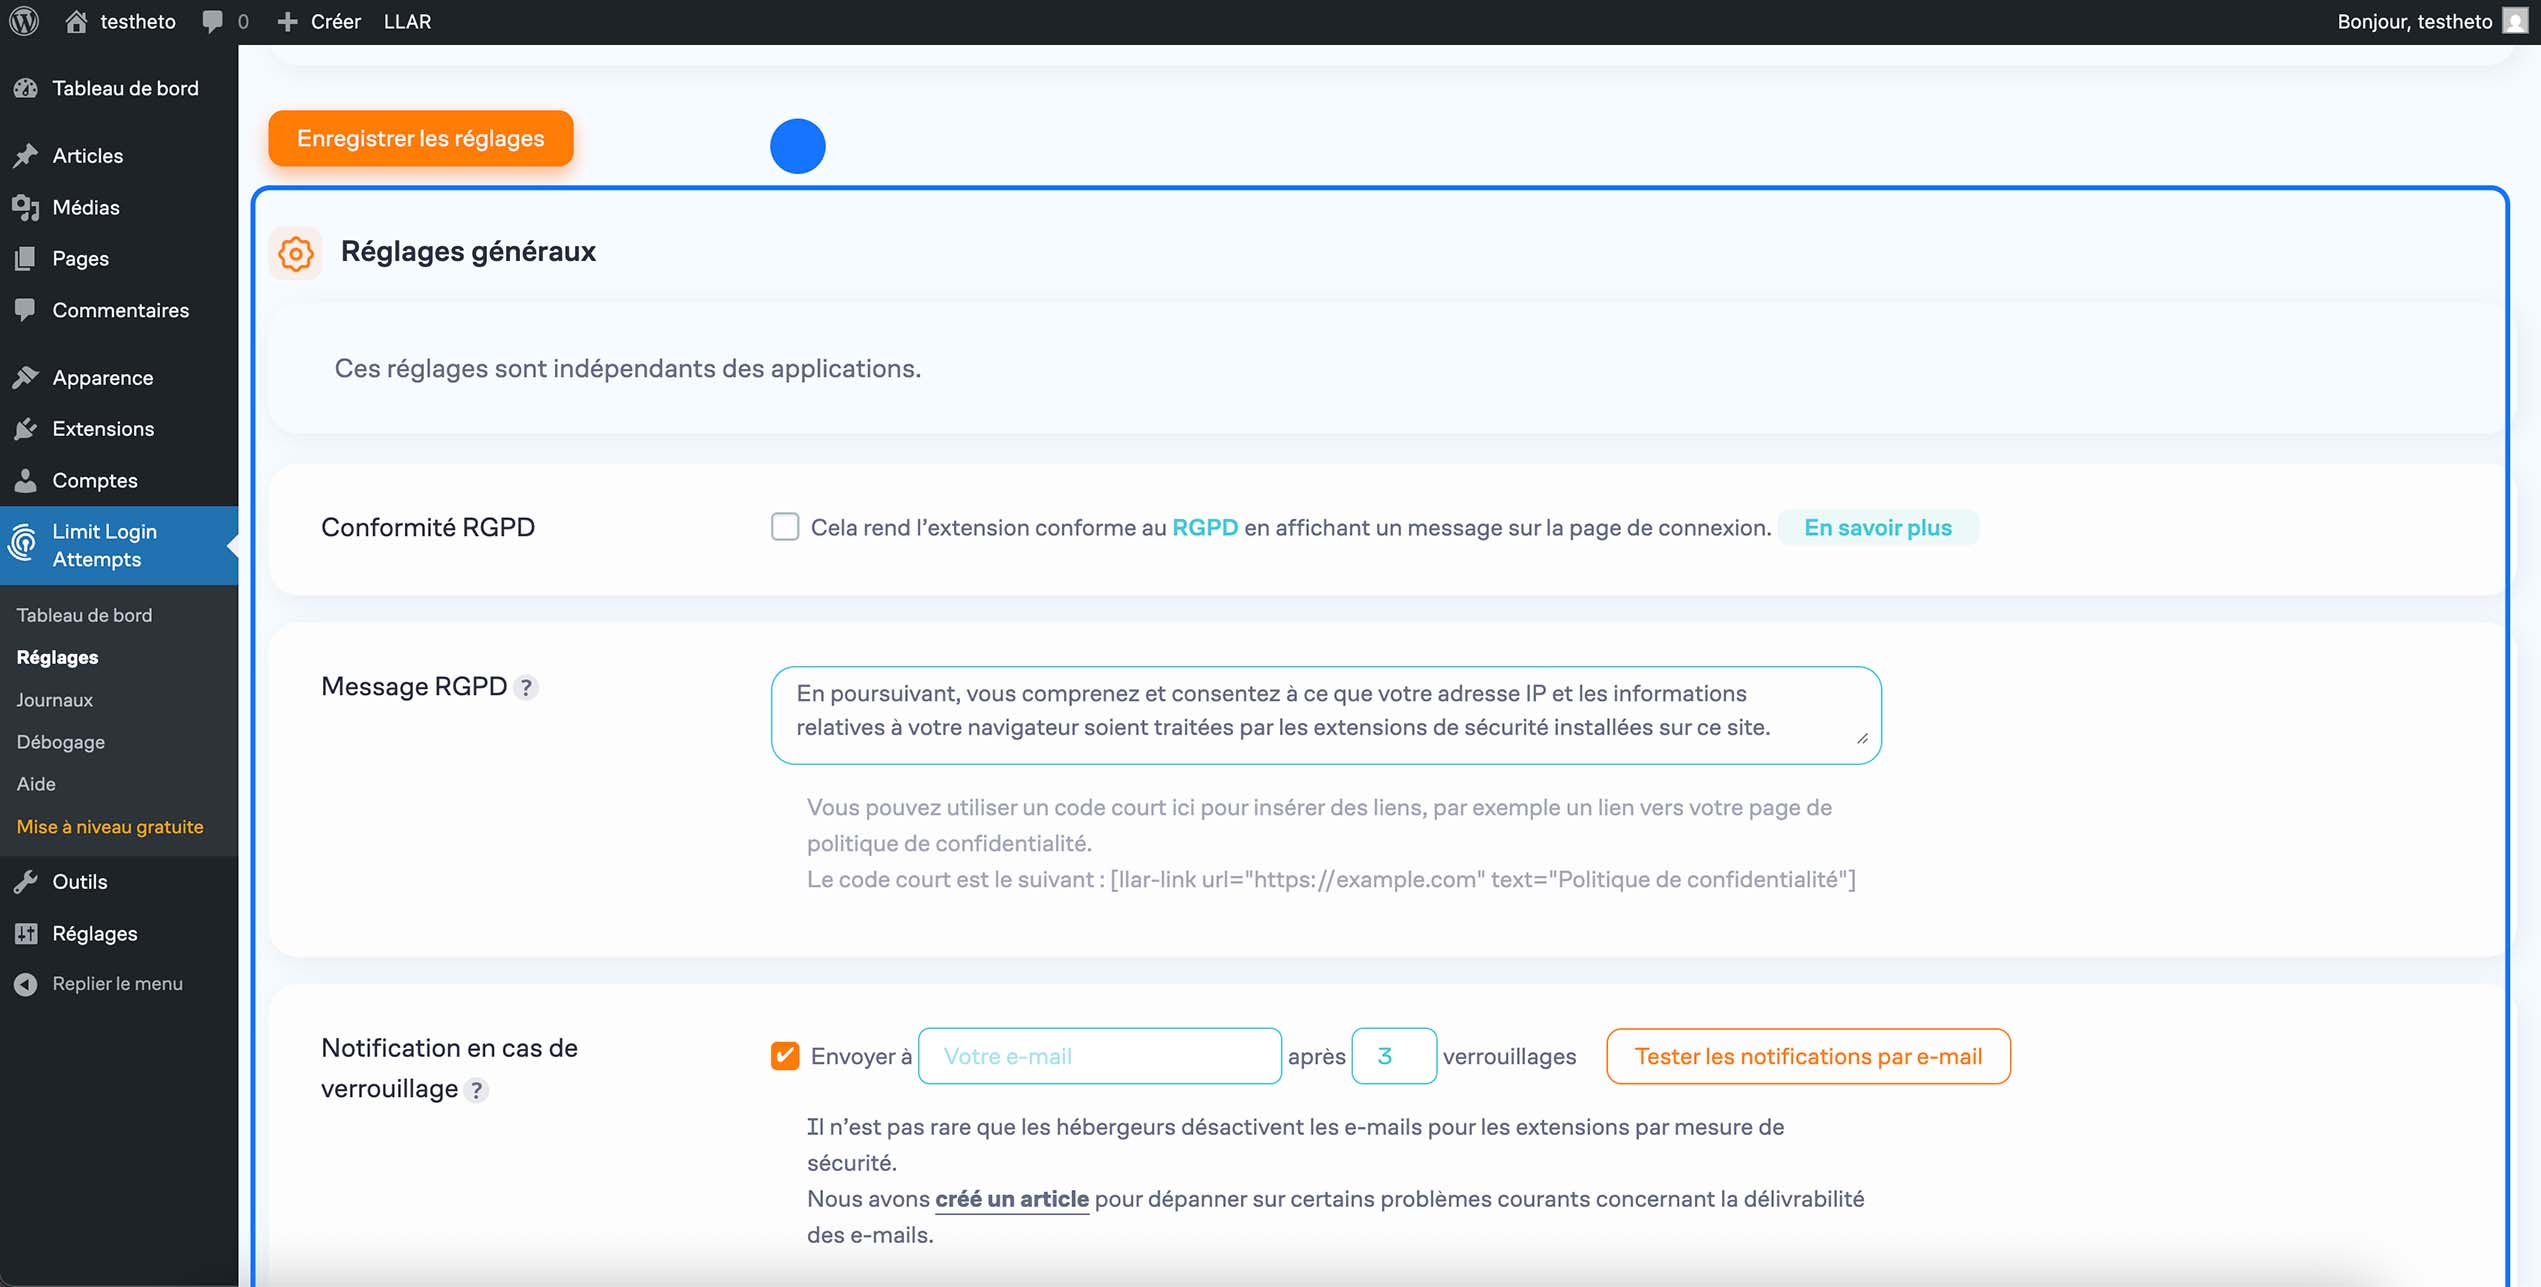Open comments via the speech bubble icon
Viewport: 2541px width, 1287px height.
[x=212, y=21]
